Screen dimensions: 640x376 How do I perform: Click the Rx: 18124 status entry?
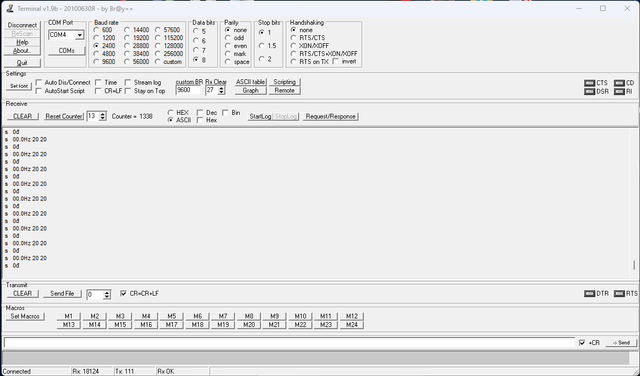click(x=86, y=372)
